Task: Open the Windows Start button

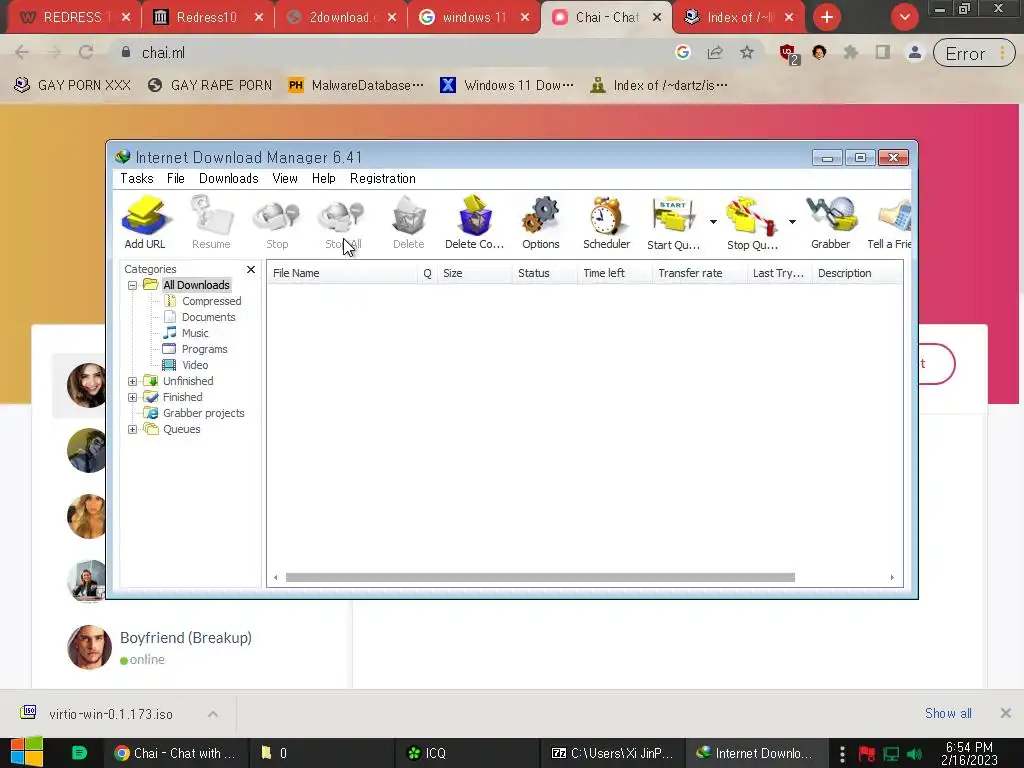Action: [27, 753]
